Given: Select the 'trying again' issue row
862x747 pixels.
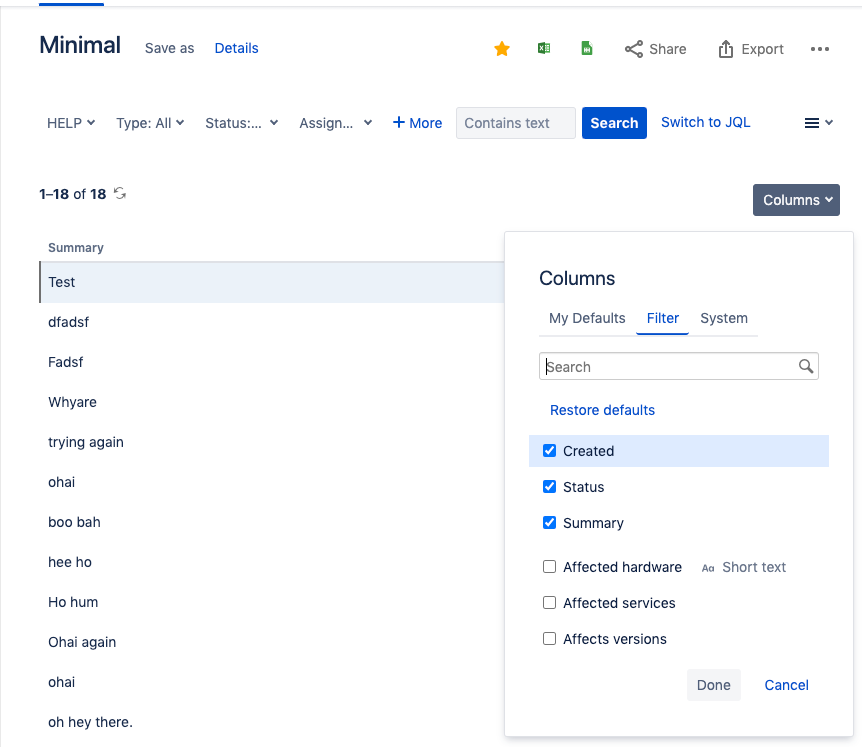Looking at the screenshot, I should [272, 442].
